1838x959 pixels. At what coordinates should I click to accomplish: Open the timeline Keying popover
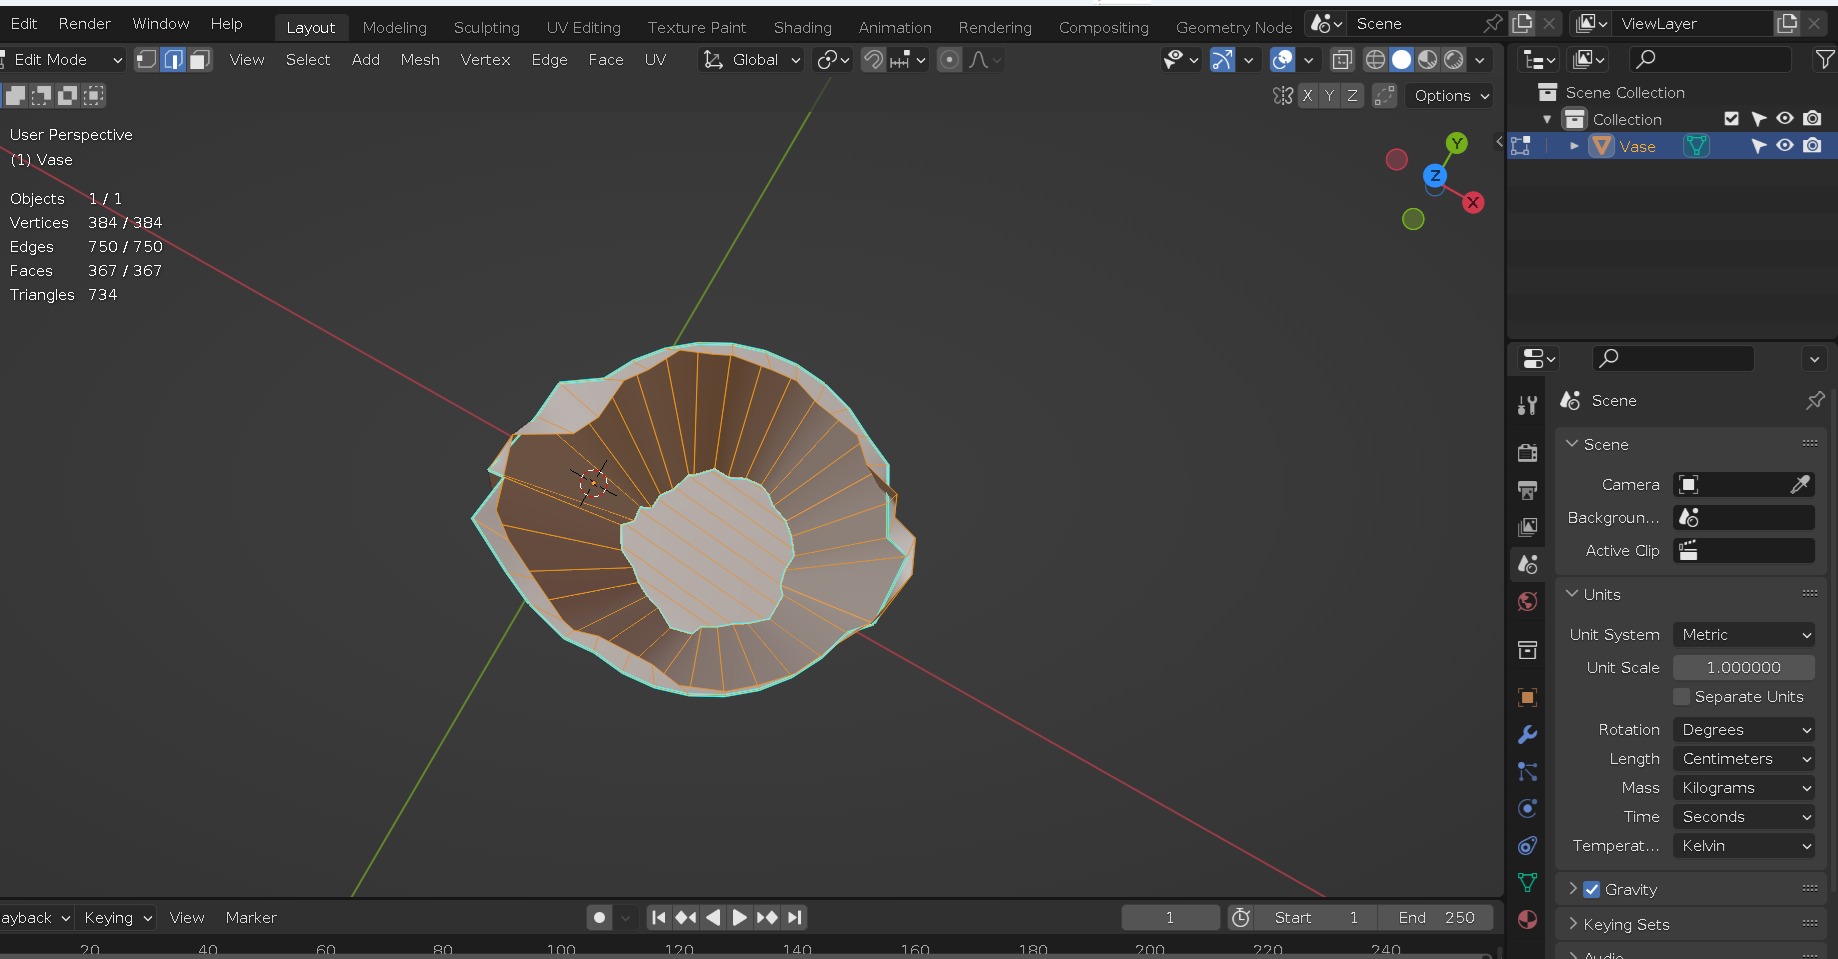[118, 917]
